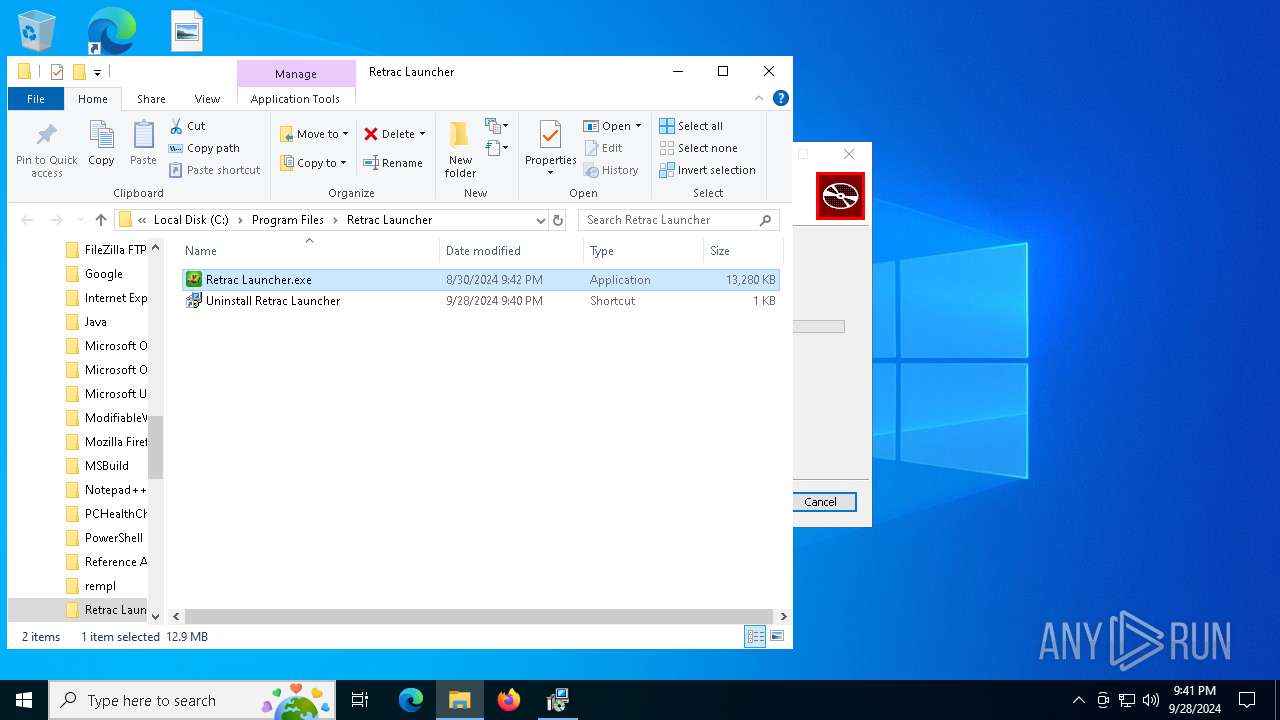This screenshot has width=1280, height=720.
Task: Click Copy path in Clipboard group
Action: pos(204,148)
